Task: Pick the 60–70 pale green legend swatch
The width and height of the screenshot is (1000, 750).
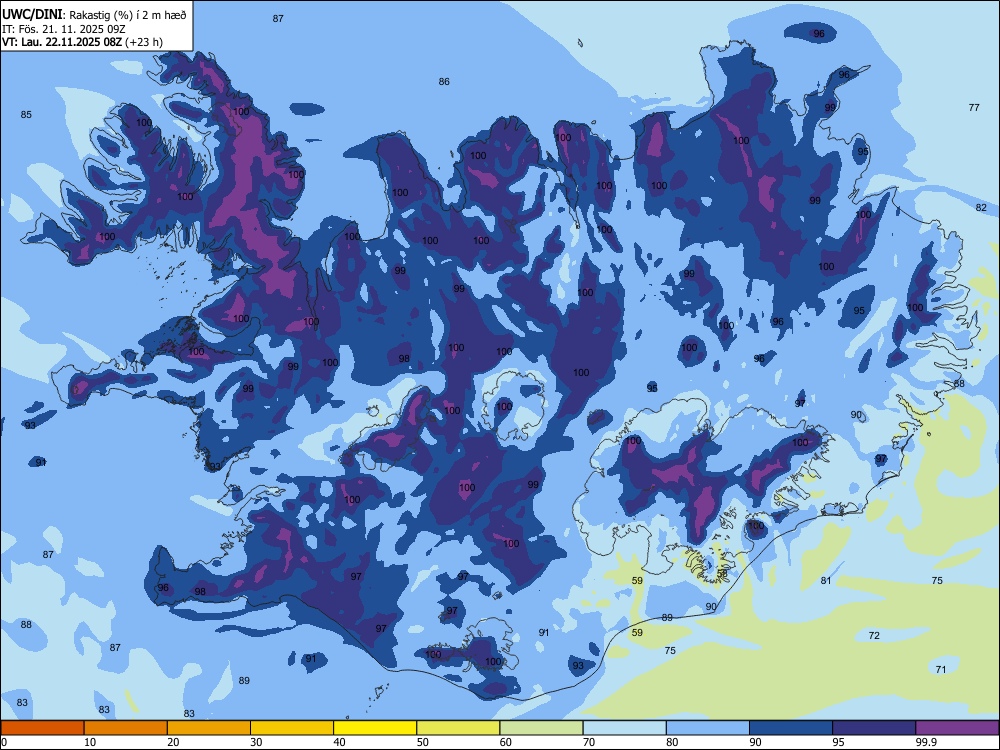Action: pyautogui.click(x=541, y=728)
